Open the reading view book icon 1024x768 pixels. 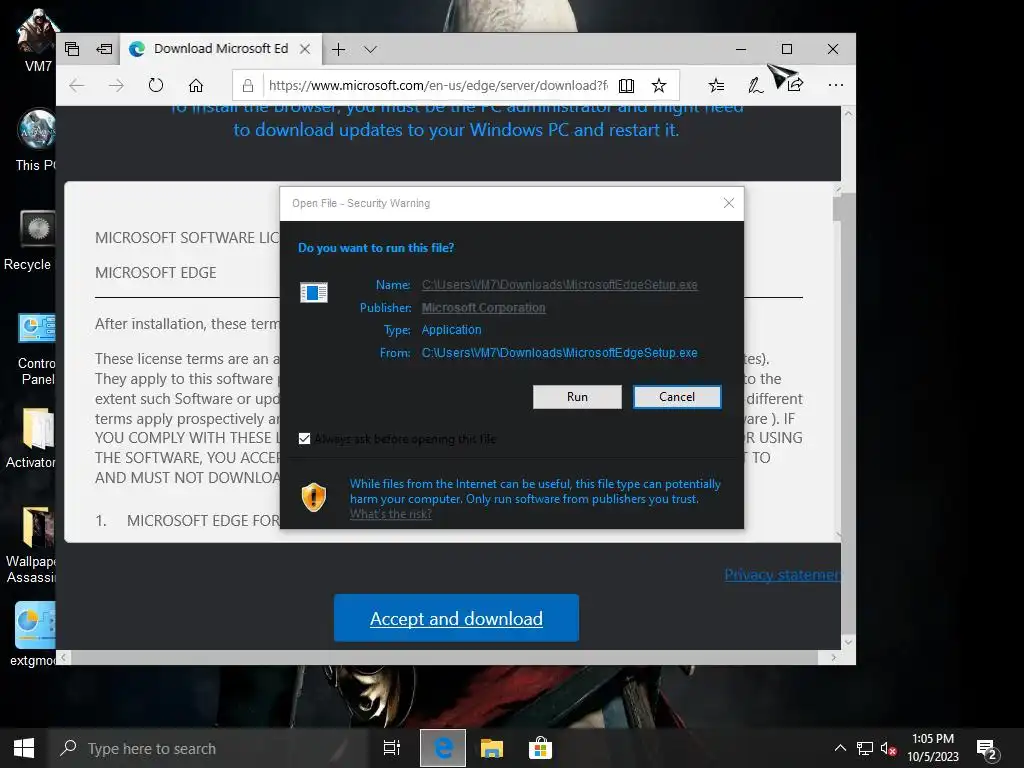[626, 86]
